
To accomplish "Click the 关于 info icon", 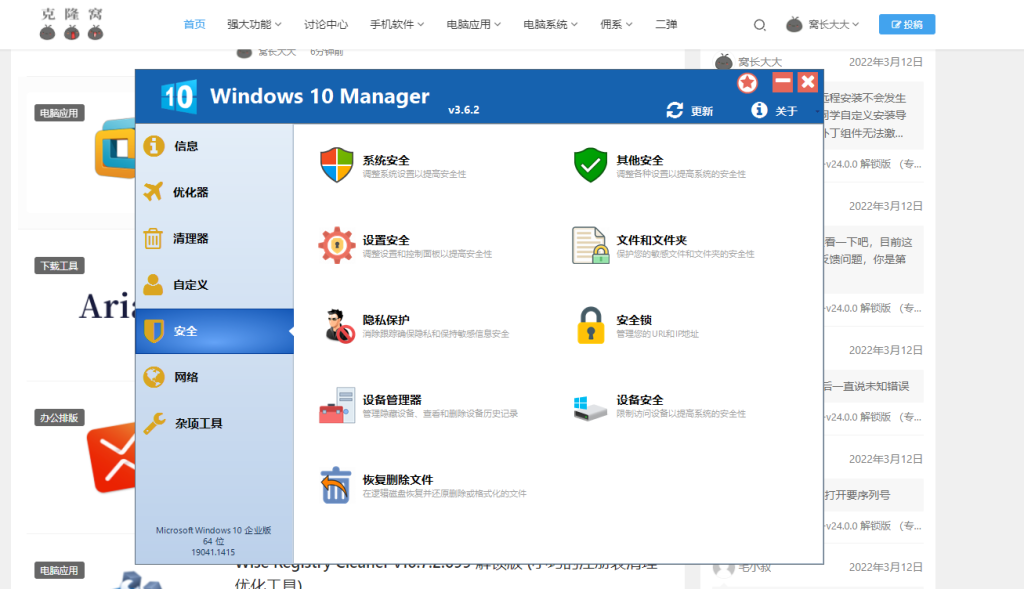I will tap(759, 110).
